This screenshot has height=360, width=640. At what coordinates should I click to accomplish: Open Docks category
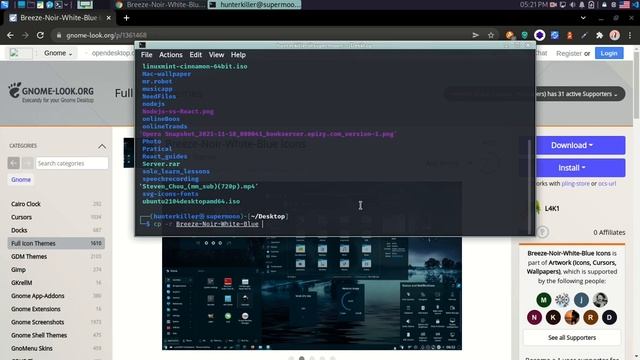coord(19,230)
